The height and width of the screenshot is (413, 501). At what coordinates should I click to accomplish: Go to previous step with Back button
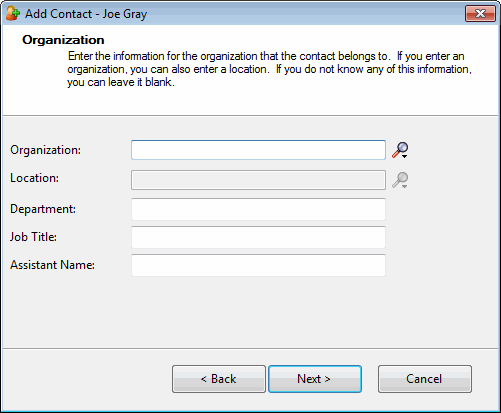click(219, 379)
